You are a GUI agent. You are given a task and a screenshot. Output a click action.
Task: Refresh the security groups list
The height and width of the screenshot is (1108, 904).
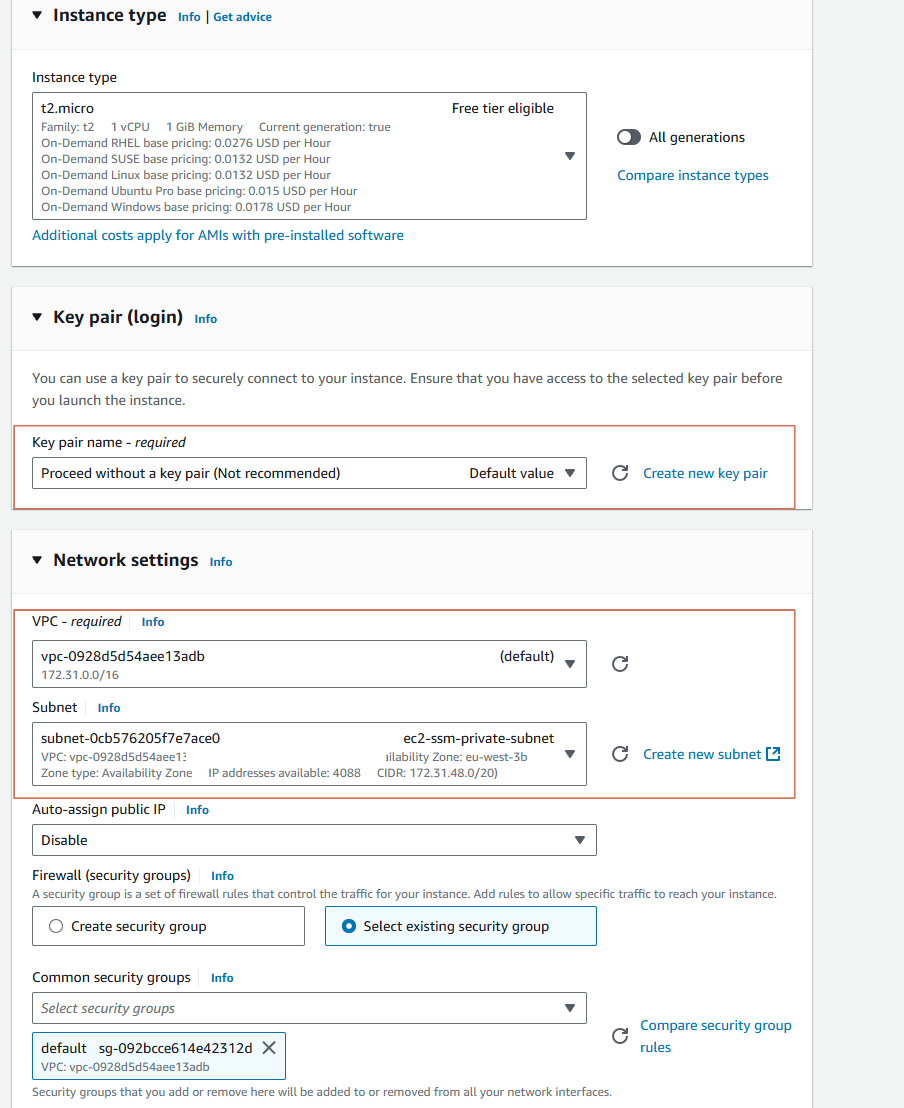click(620, 1036)
